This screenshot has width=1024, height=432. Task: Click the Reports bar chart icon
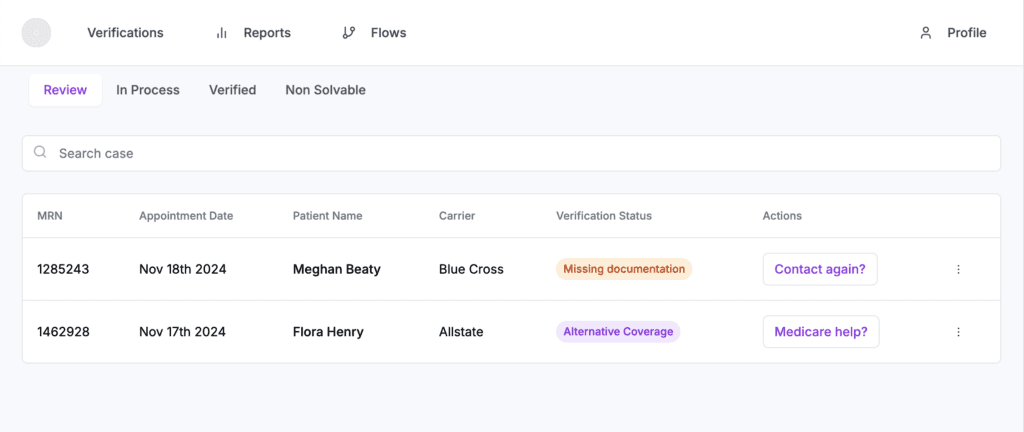coord(222,33)
